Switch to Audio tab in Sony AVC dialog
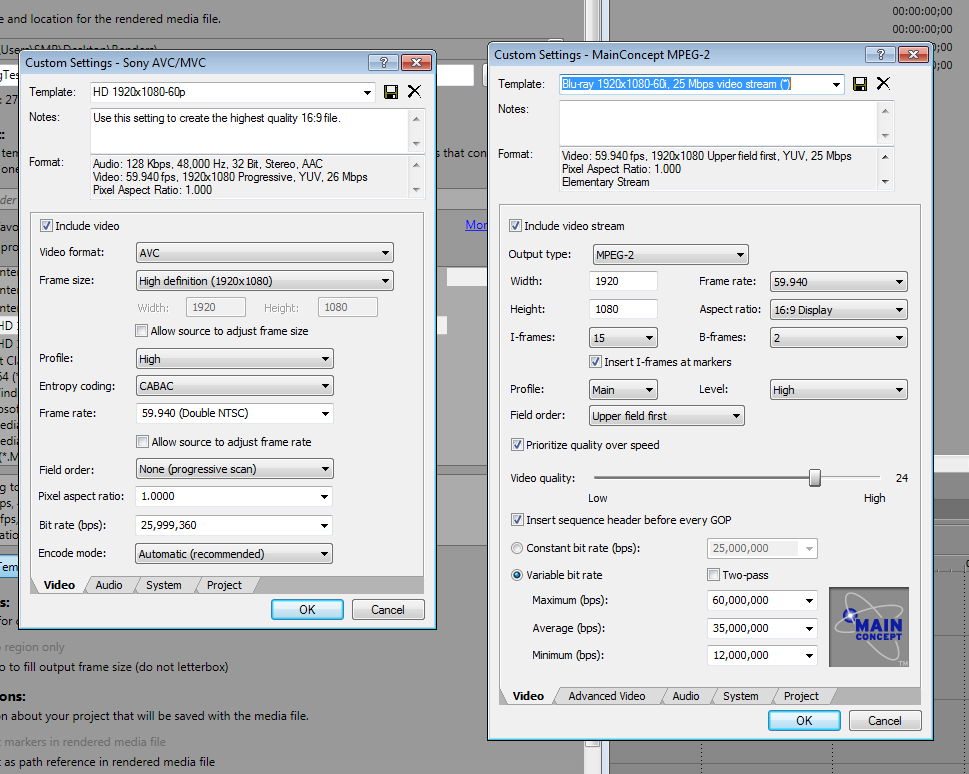Viewport: 969px width, 774px height. tap(109, 585)
